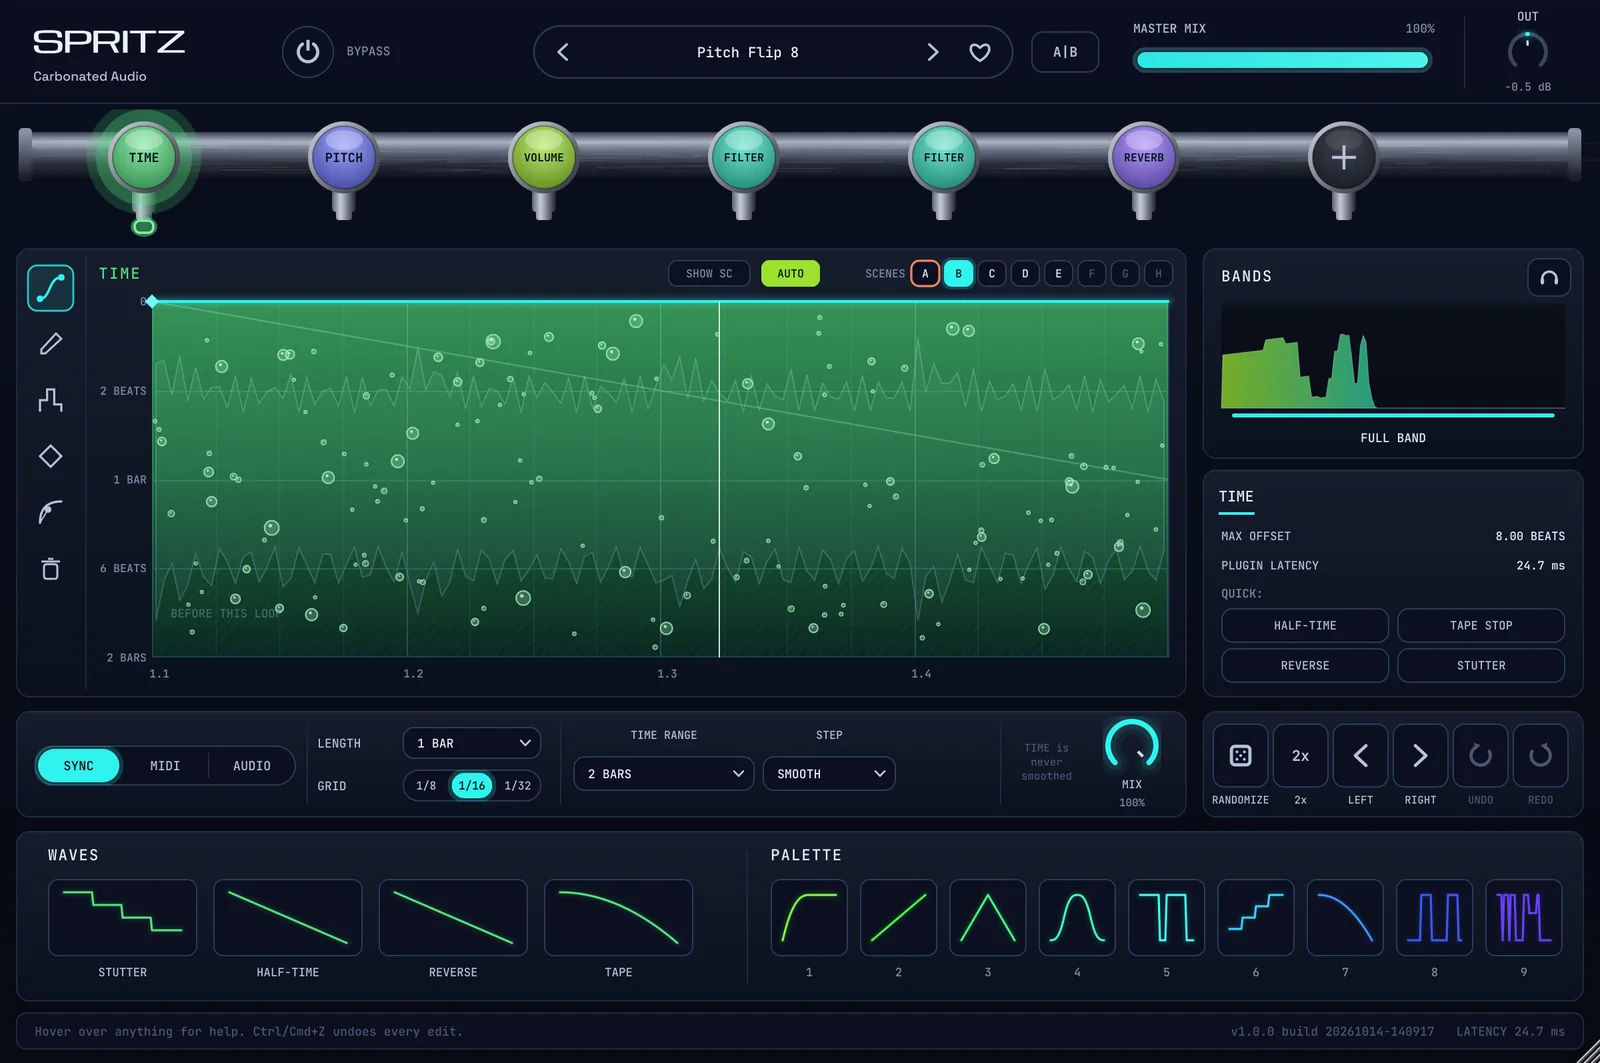Adjust the Master Mix slider
1600x1063 pixels.
(1282, 60)
